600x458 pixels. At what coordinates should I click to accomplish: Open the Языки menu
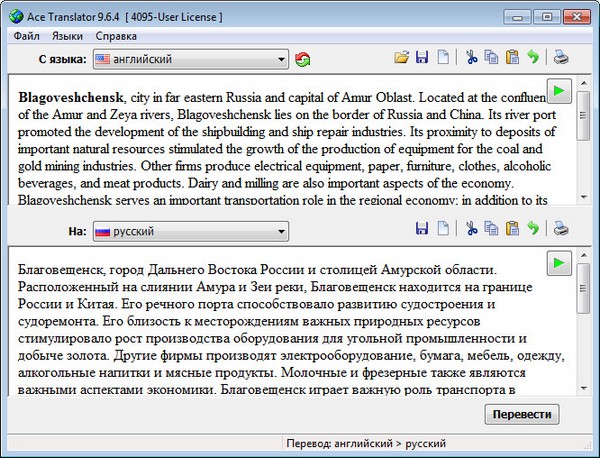[67, 36]
